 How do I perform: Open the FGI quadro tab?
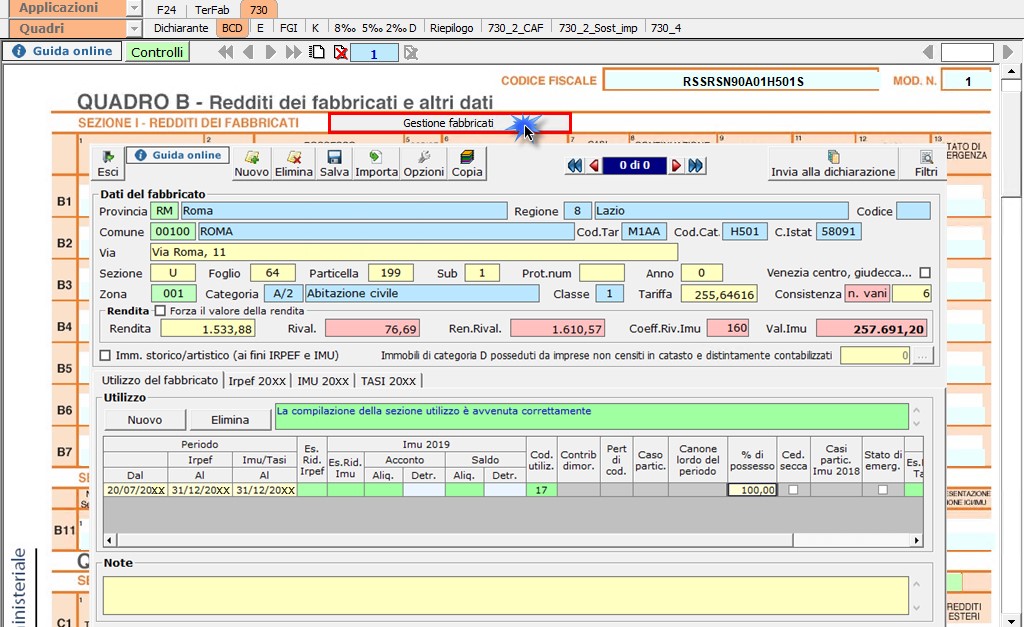[x=289, y=28]
